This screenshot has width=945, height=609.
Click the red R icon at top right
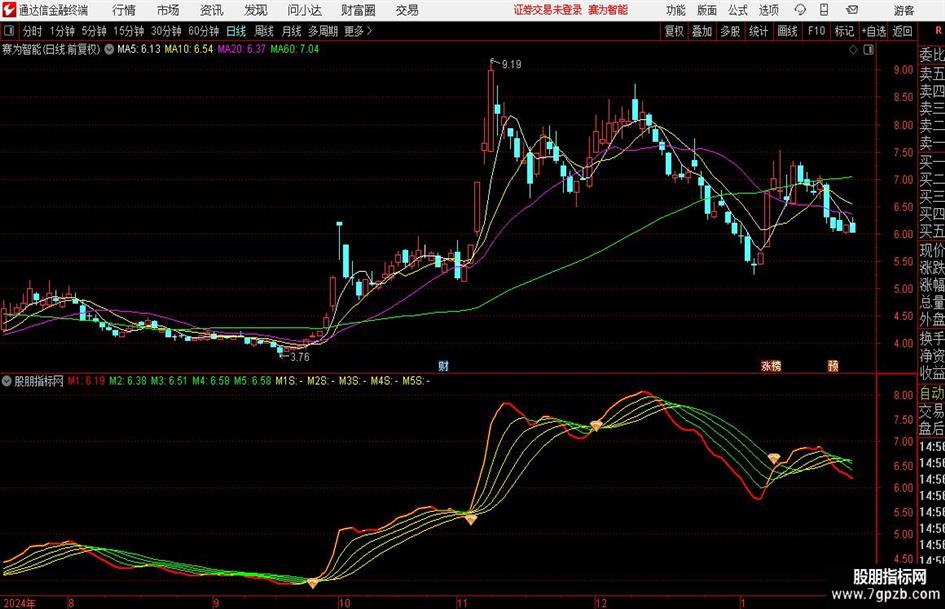point(938,31)
